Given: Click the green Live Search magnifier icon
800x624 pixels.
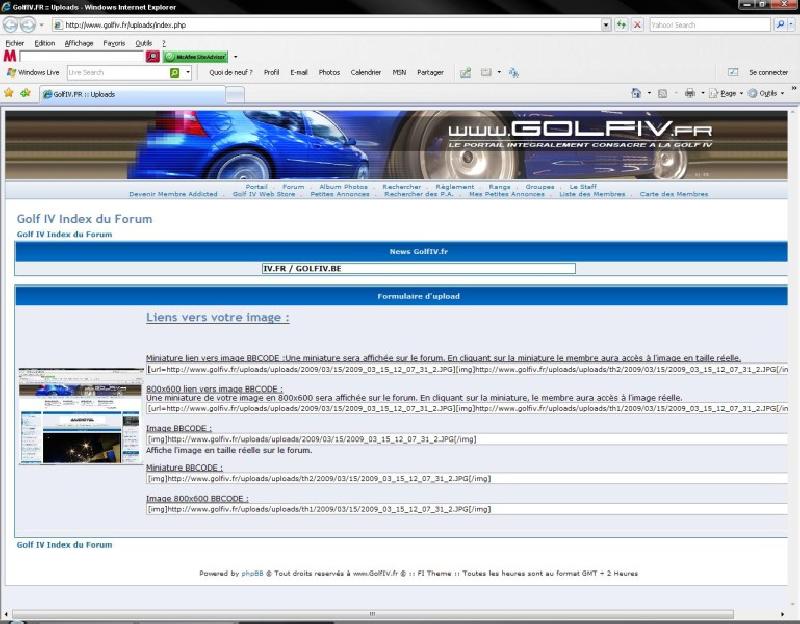Looking at the screenshot, I should (174, 72).
